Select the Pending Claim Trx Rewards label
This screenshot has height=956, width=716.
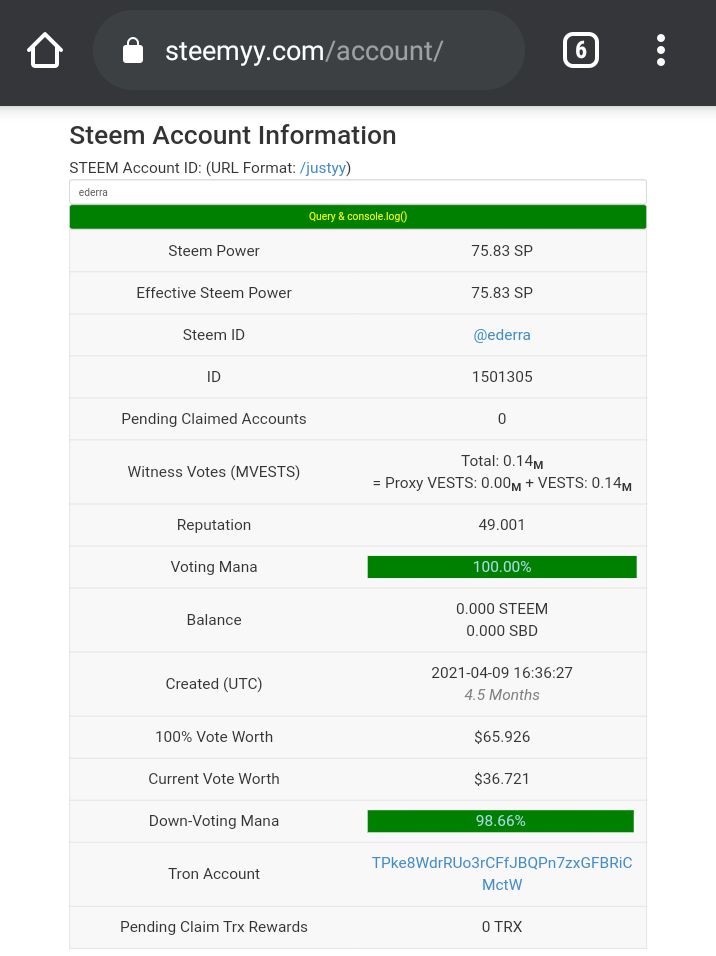click(x=214, y=927)
